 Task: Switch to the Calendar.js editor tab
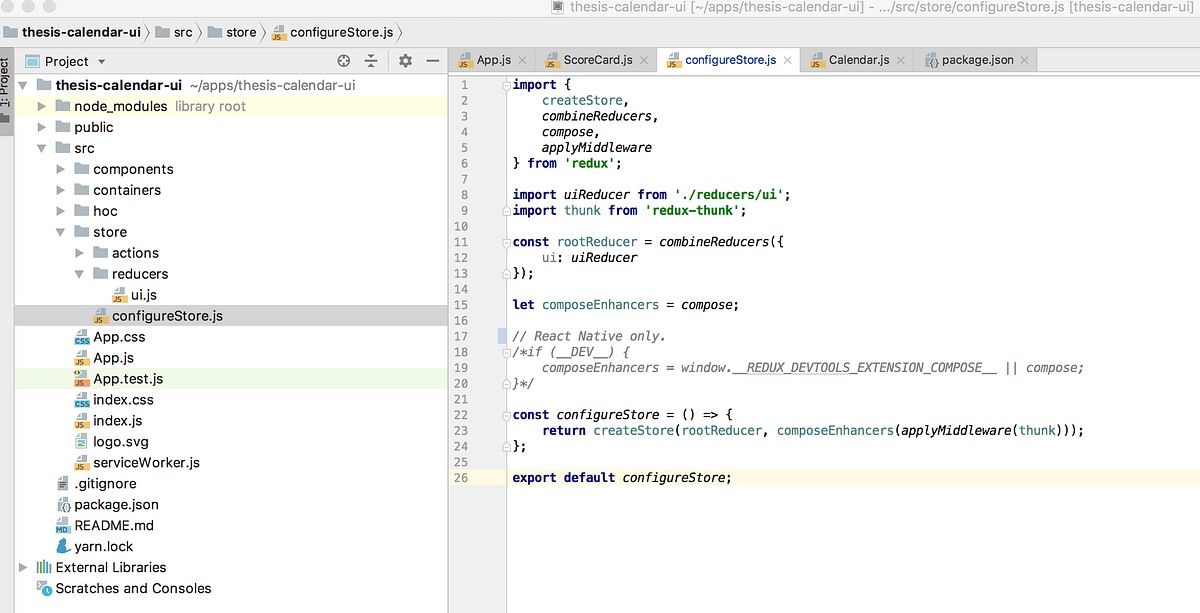[856, 59]
